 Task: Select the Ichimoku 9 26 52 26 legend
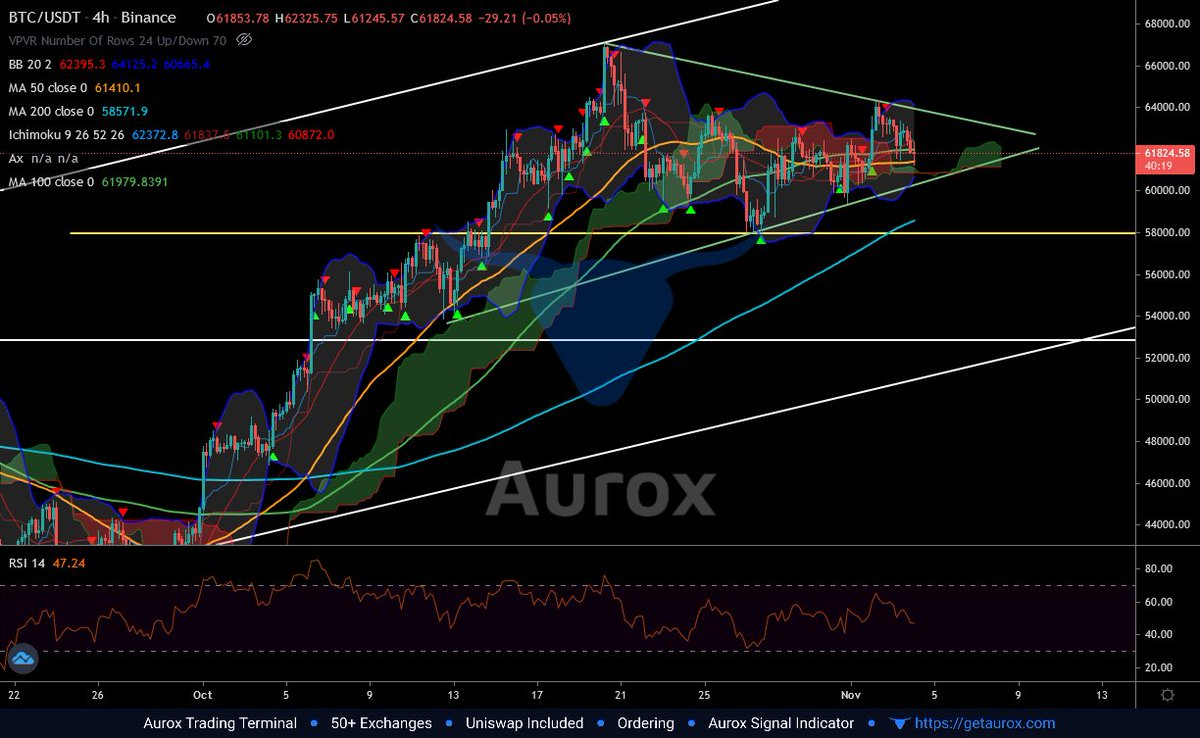coord(66,135)
